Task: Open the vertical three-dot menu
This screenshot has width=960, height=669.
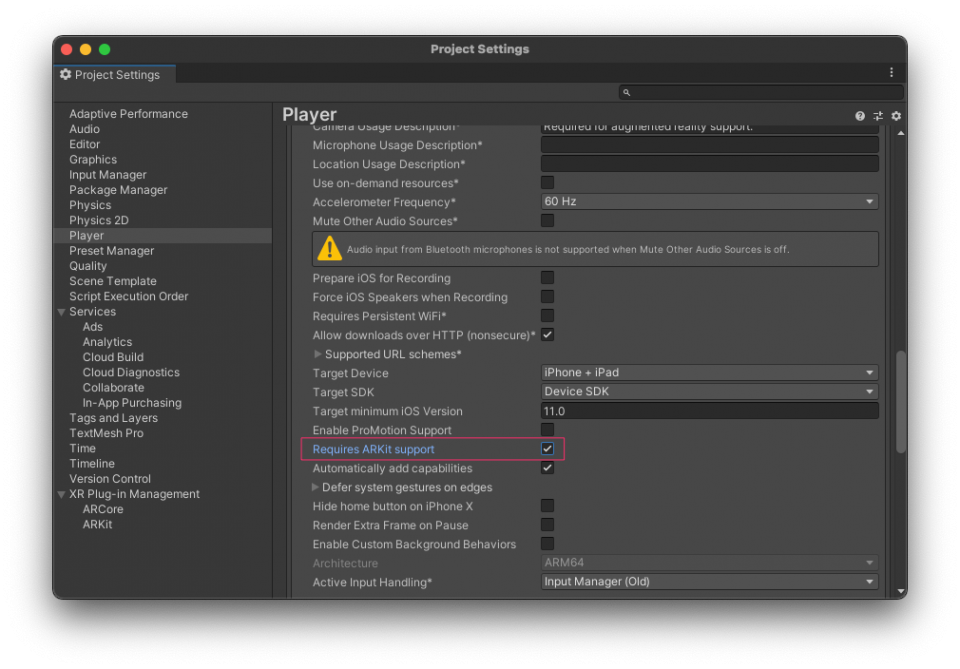Action: click(893, 72)
